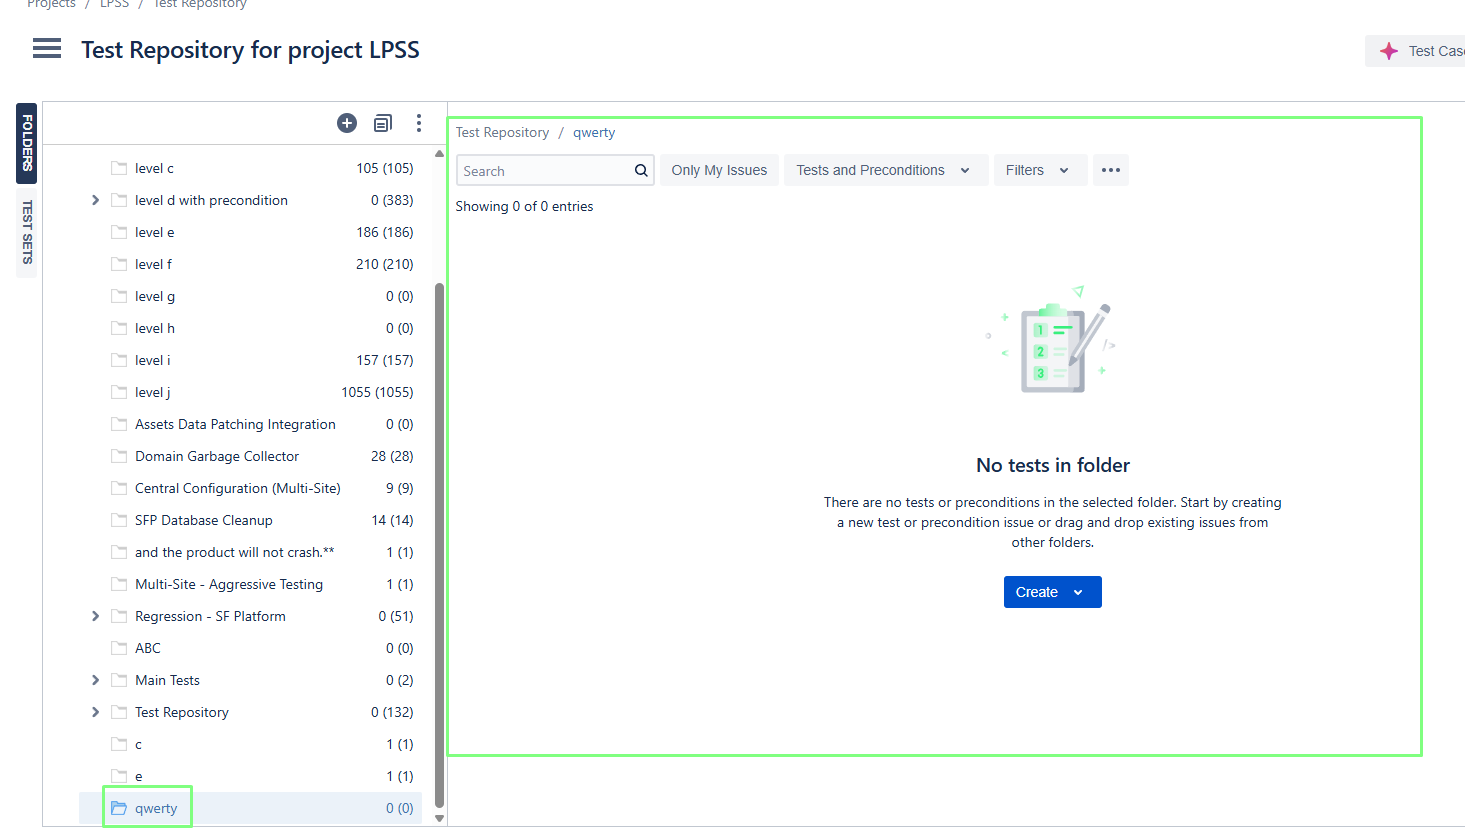Screen dimensions: 1465x830
Task: Click into the Search input field
Action: click(545, 171)
